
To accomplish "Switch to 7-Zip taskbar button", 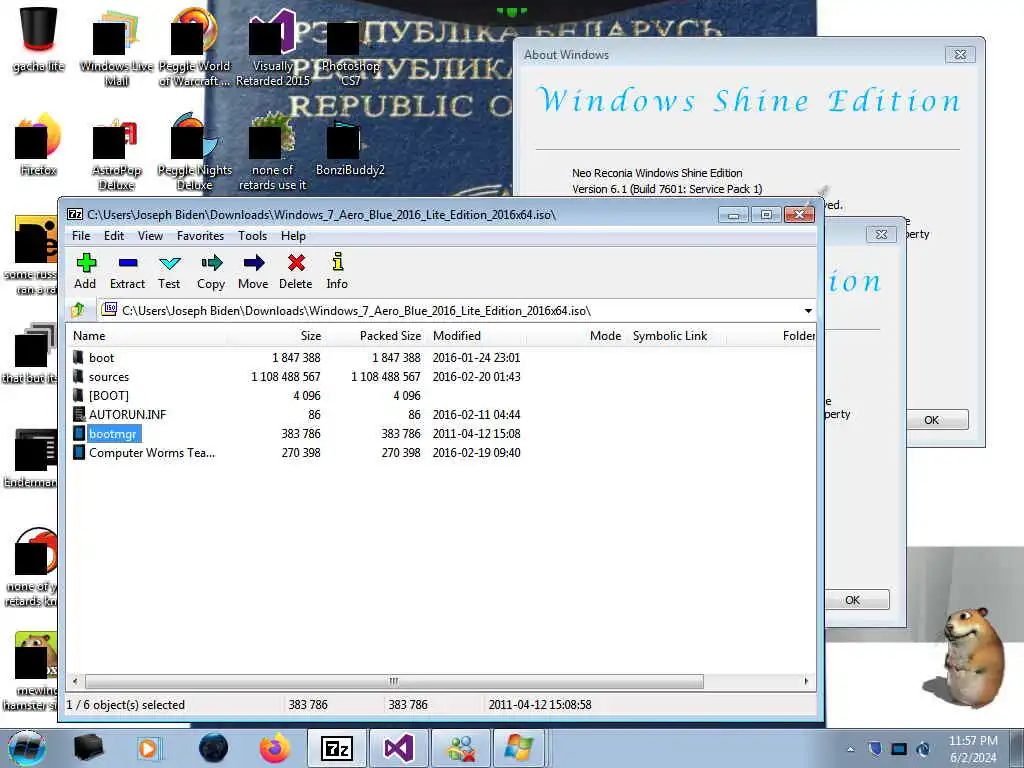I will (x=337, y=748).
